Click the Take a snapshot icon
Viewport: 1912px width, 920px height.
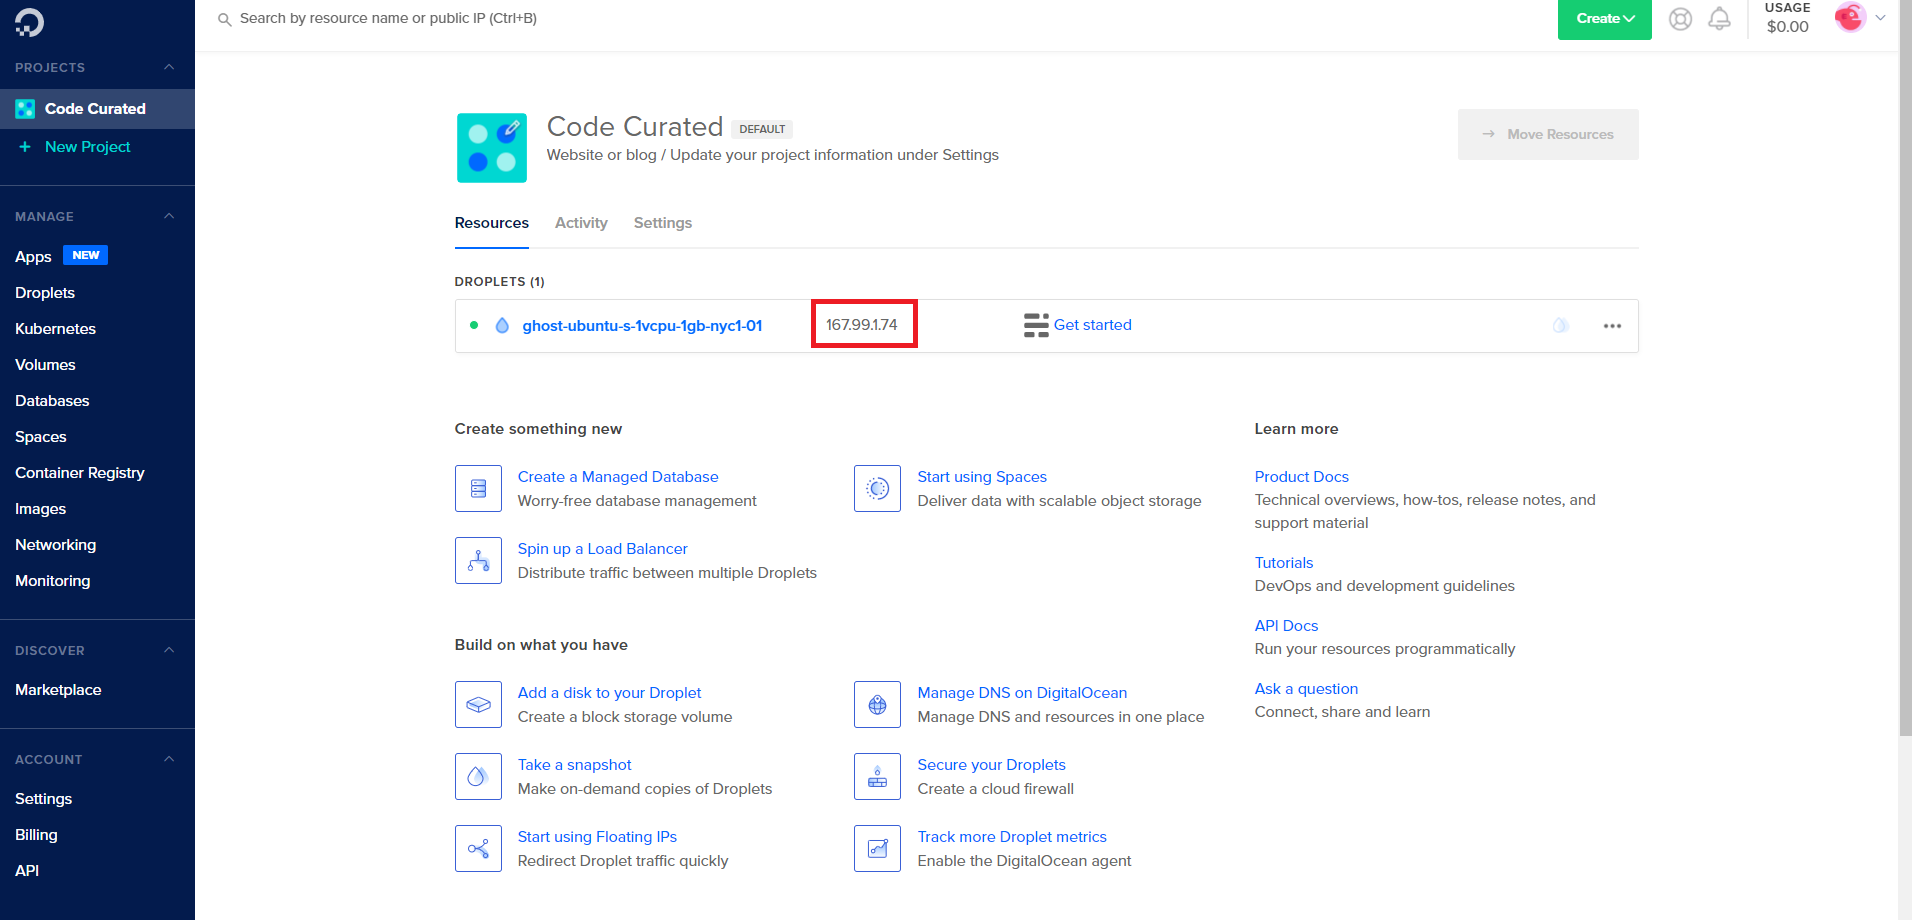(x=478, y=777)
